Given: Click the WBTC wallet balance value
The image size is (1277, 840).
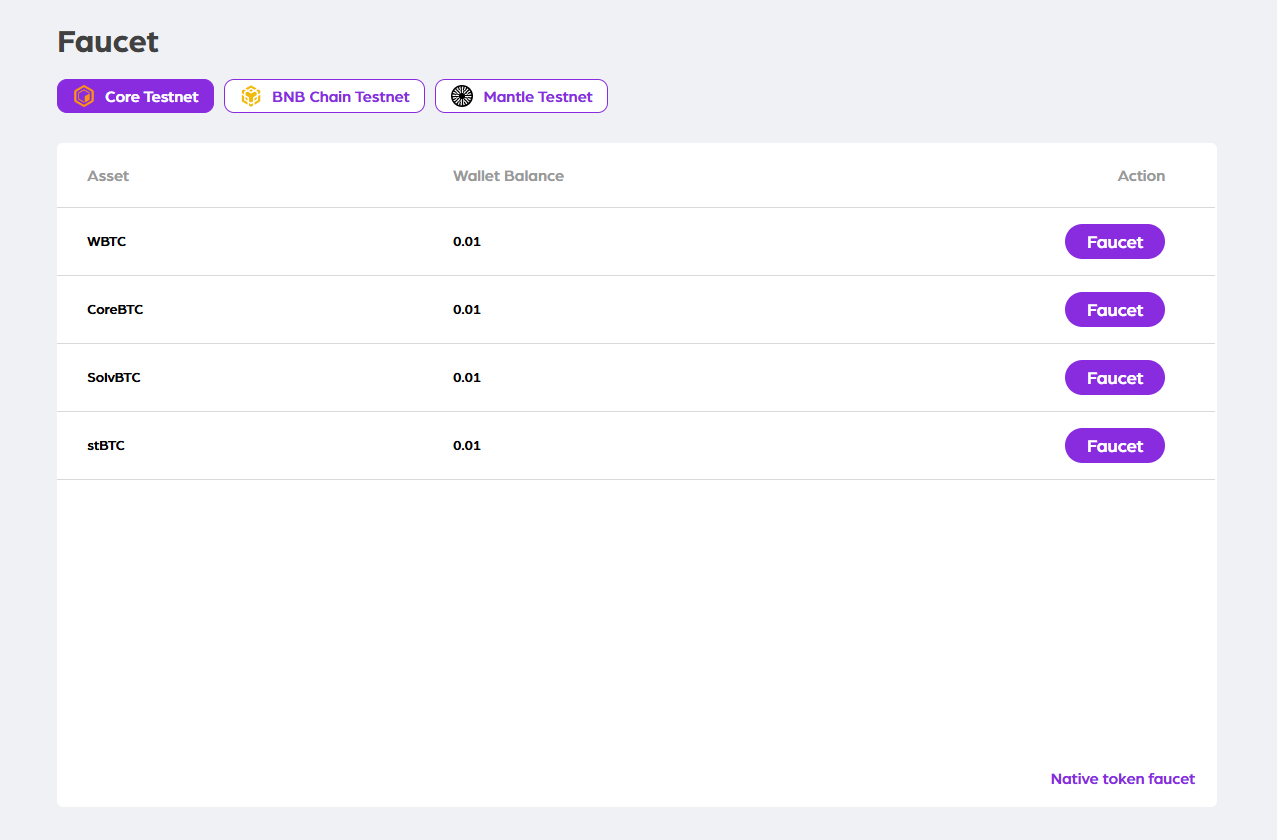Looking at the screenshot, I should 466,242.
